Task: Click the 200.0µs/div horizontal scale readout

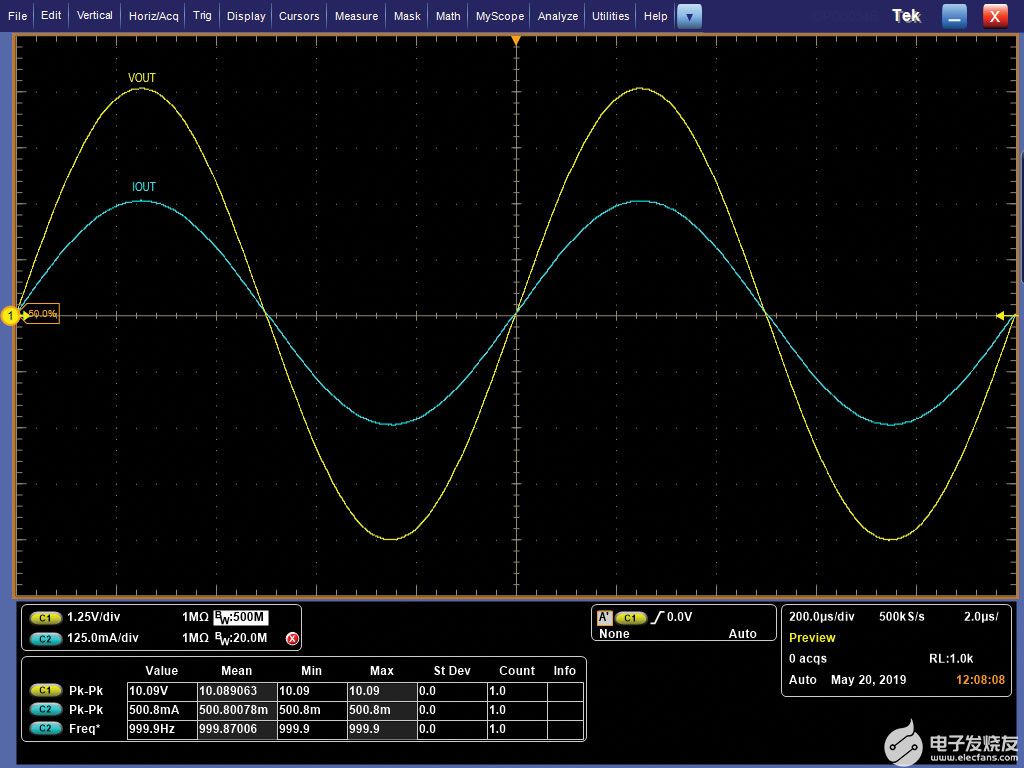Action: point(822,616)
